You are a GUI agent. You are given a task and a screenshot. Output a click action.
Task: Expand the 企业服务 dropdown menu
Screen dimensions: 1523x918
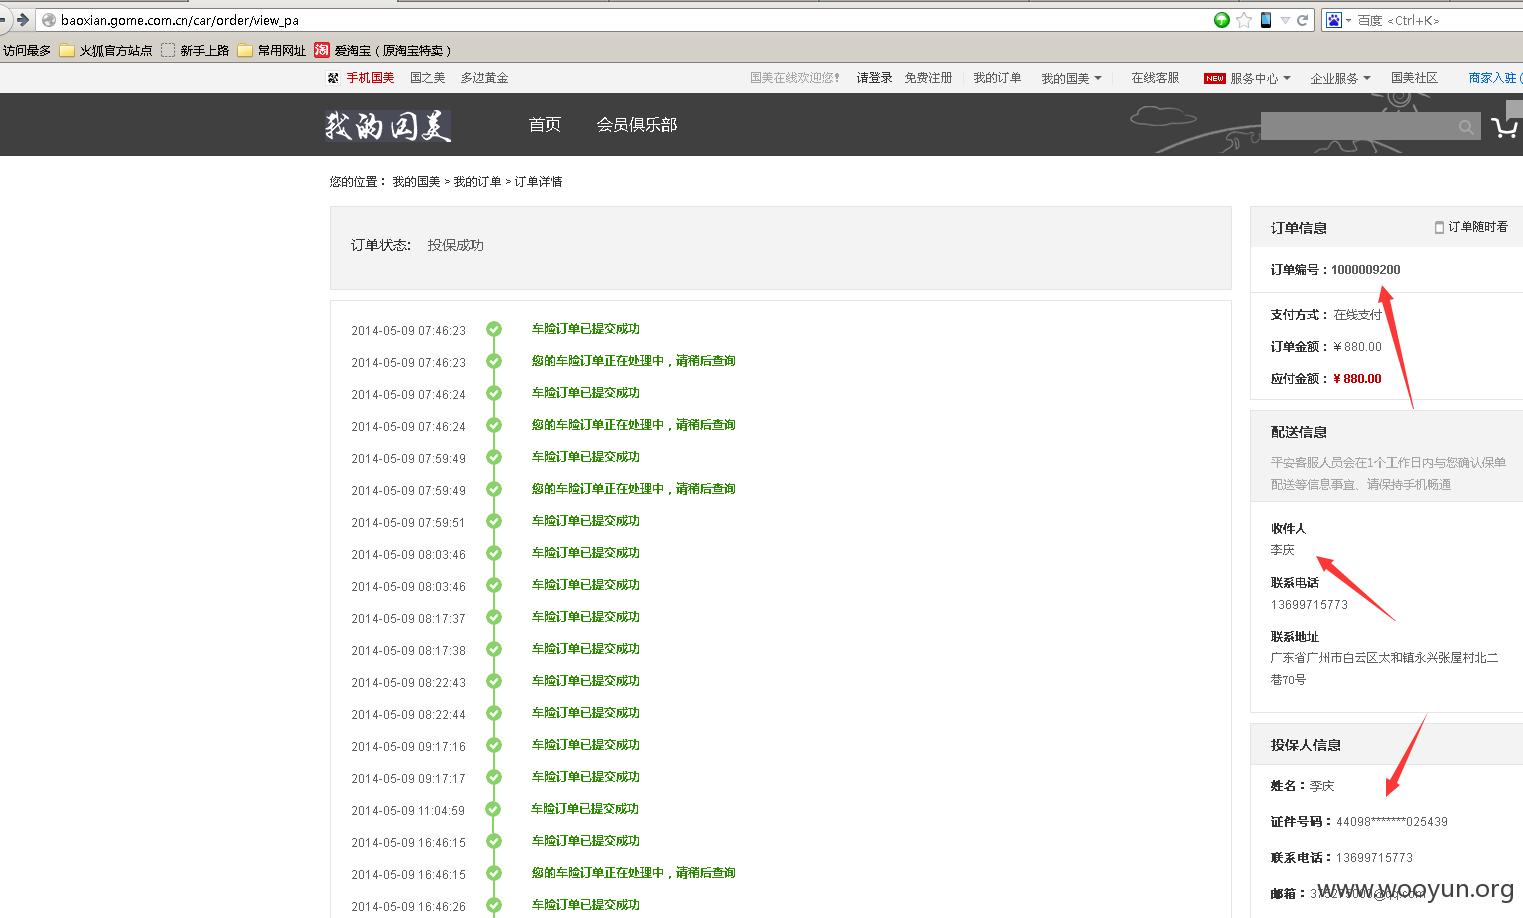tap(1340, 78)
